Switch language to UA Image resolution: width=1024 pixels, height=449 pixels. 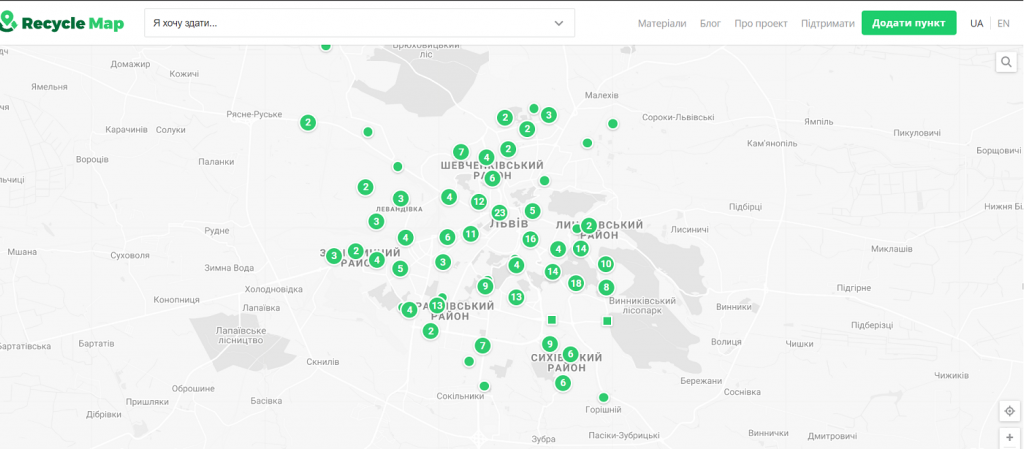(976, 23)
